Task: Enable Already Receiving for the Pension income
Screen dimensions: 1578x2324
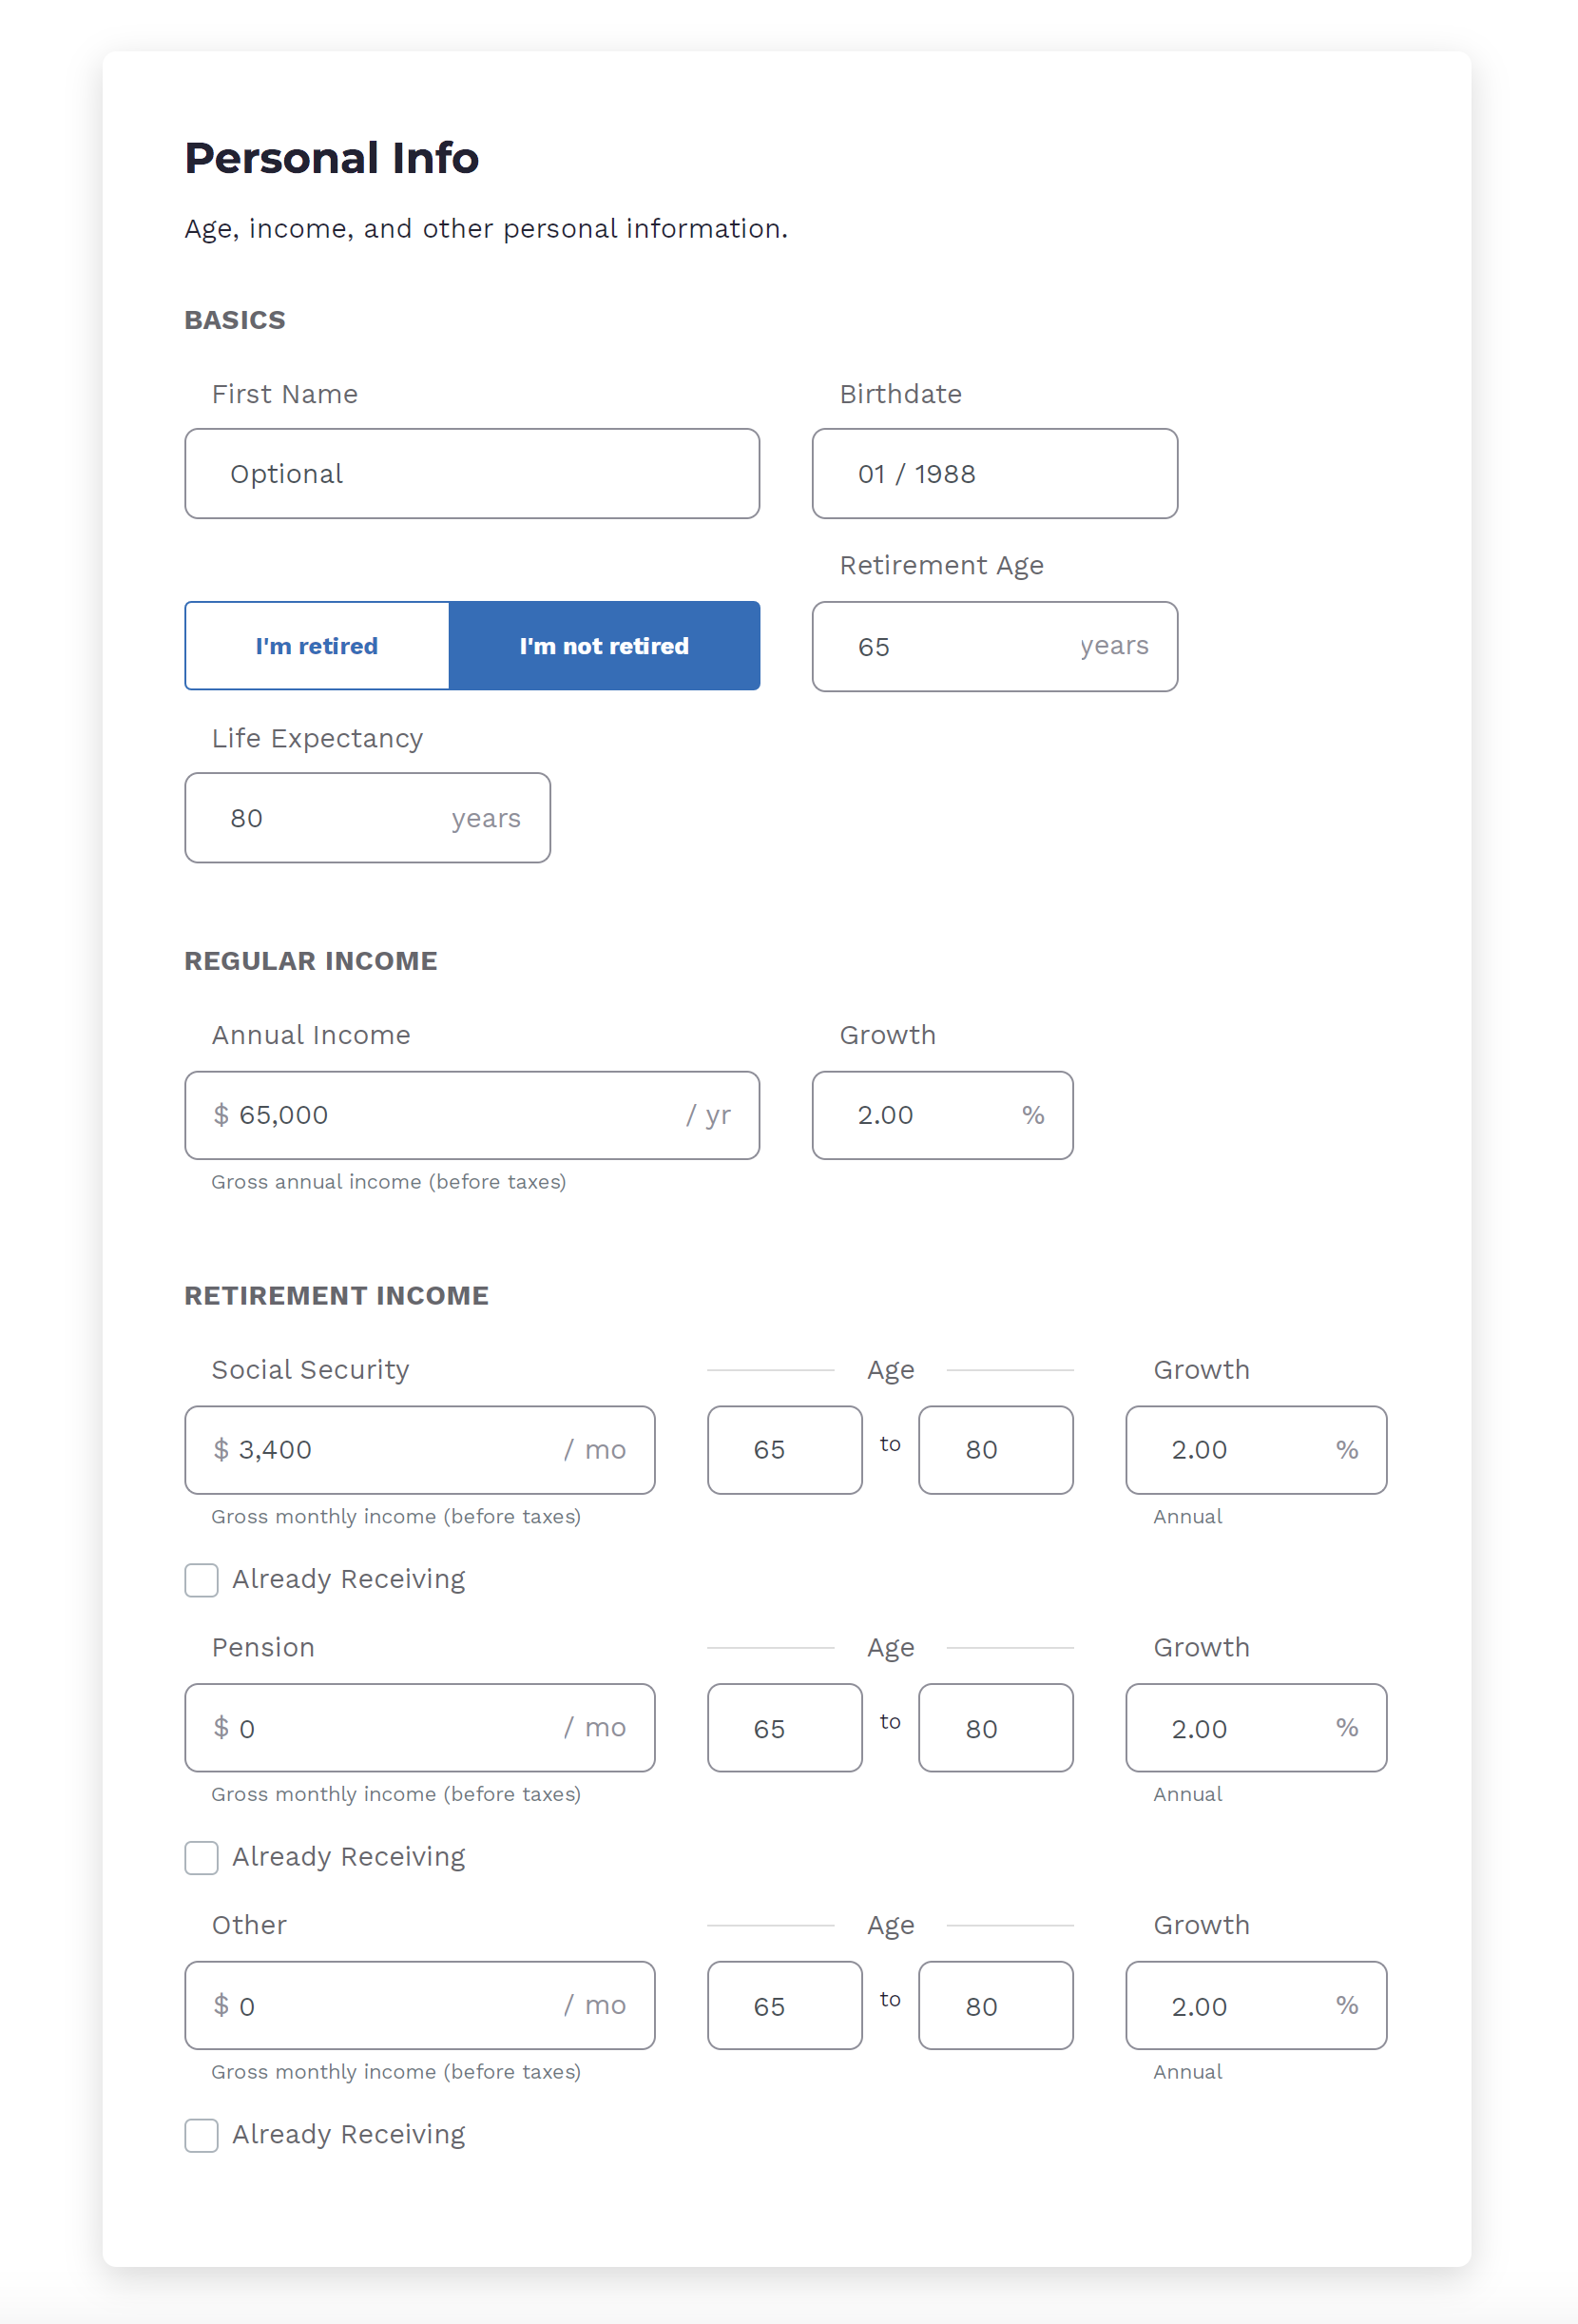Action: [201, 1857]
